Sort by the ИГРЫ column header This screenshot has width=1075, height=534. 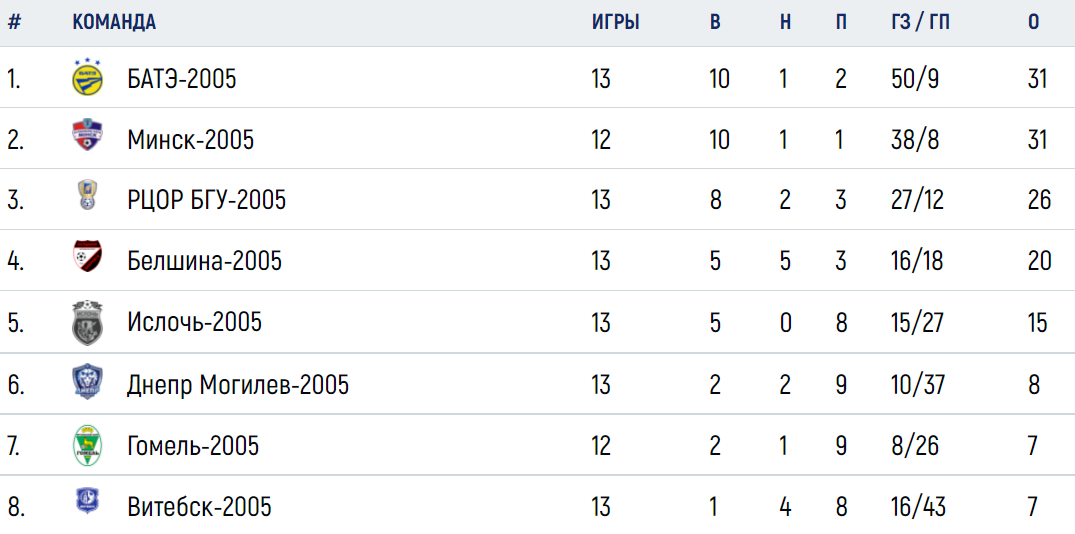[616, 22]
